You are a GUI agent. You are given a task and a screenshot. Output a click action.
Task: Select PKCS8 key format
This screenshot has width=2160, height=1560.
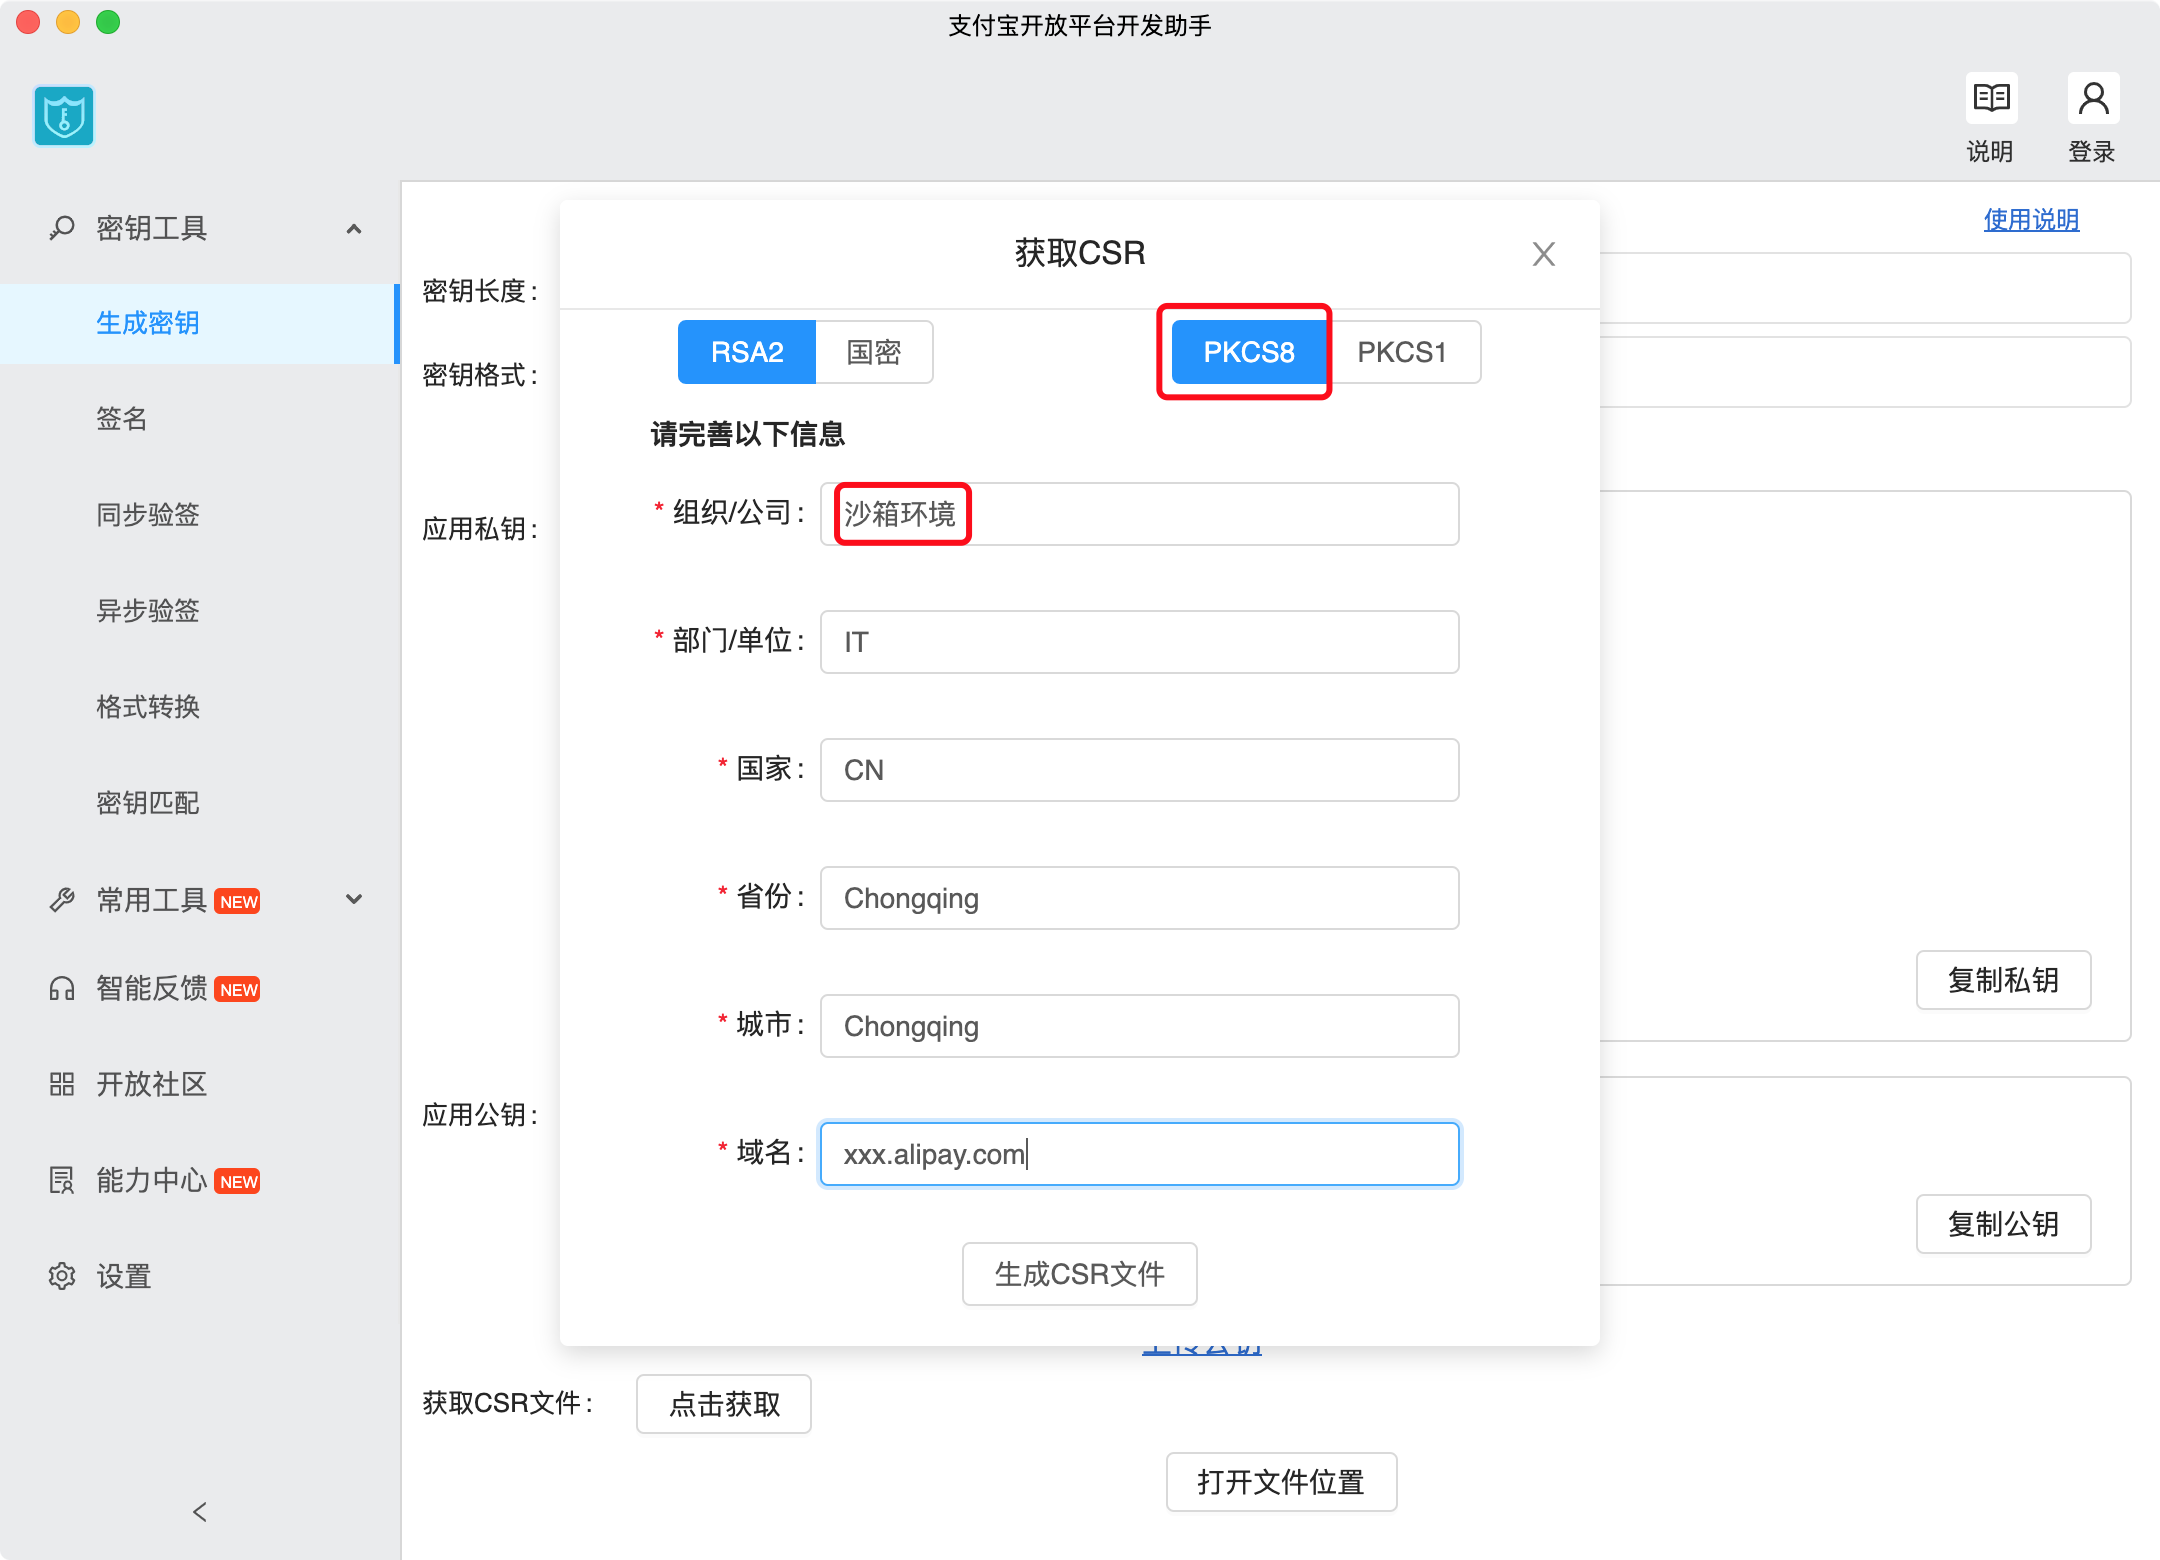(x=1249, y=352)
